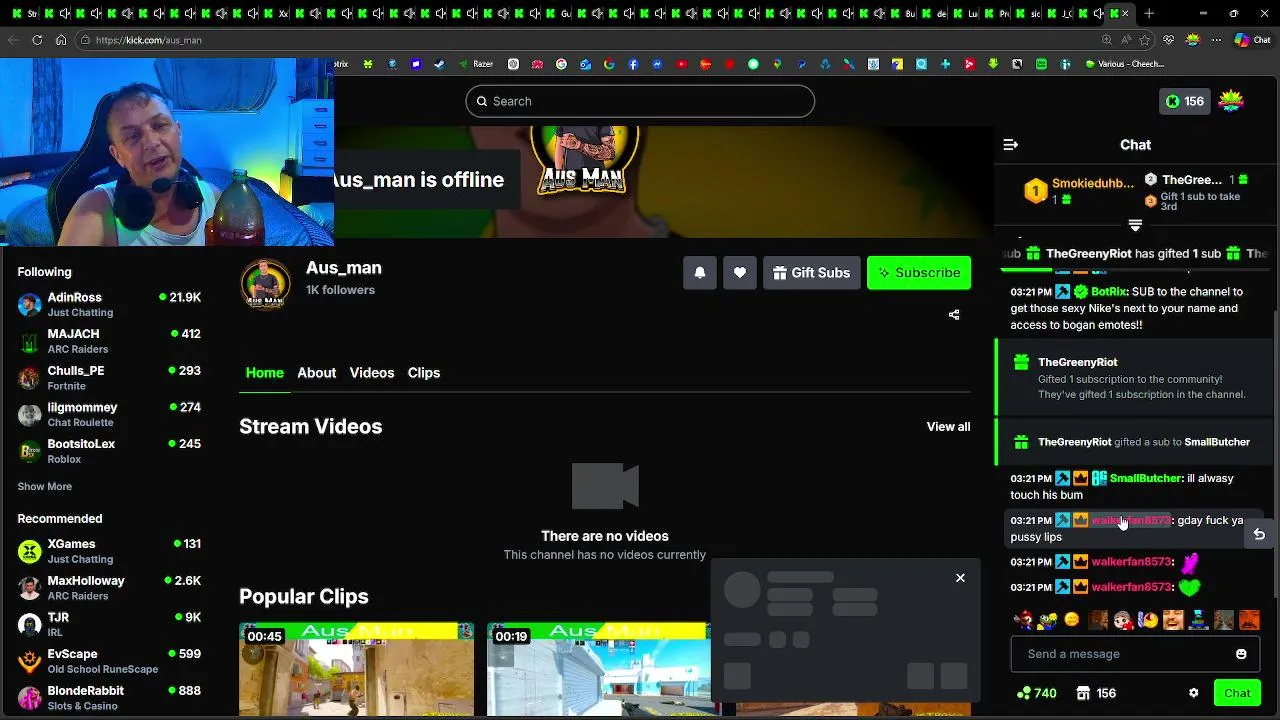Open MAJACH channel in Following
This screenshot has width=1280, height=720.
point(109,341)
